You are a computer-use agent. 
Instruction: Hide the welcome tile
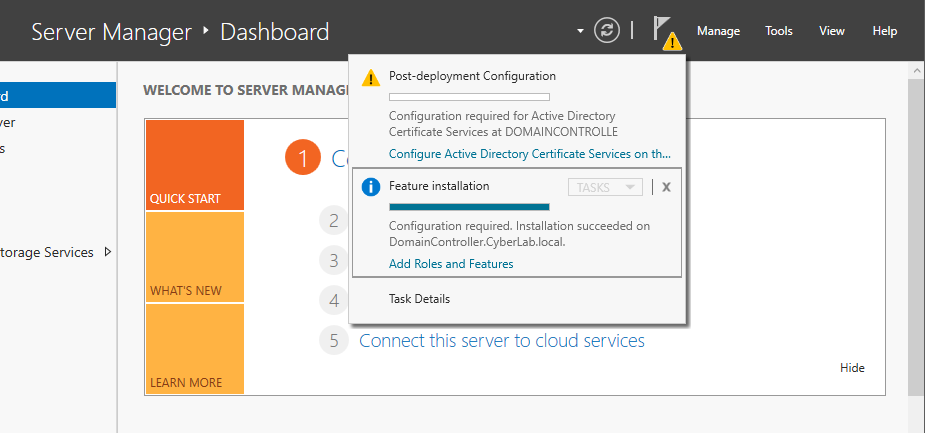click(852, 368)
